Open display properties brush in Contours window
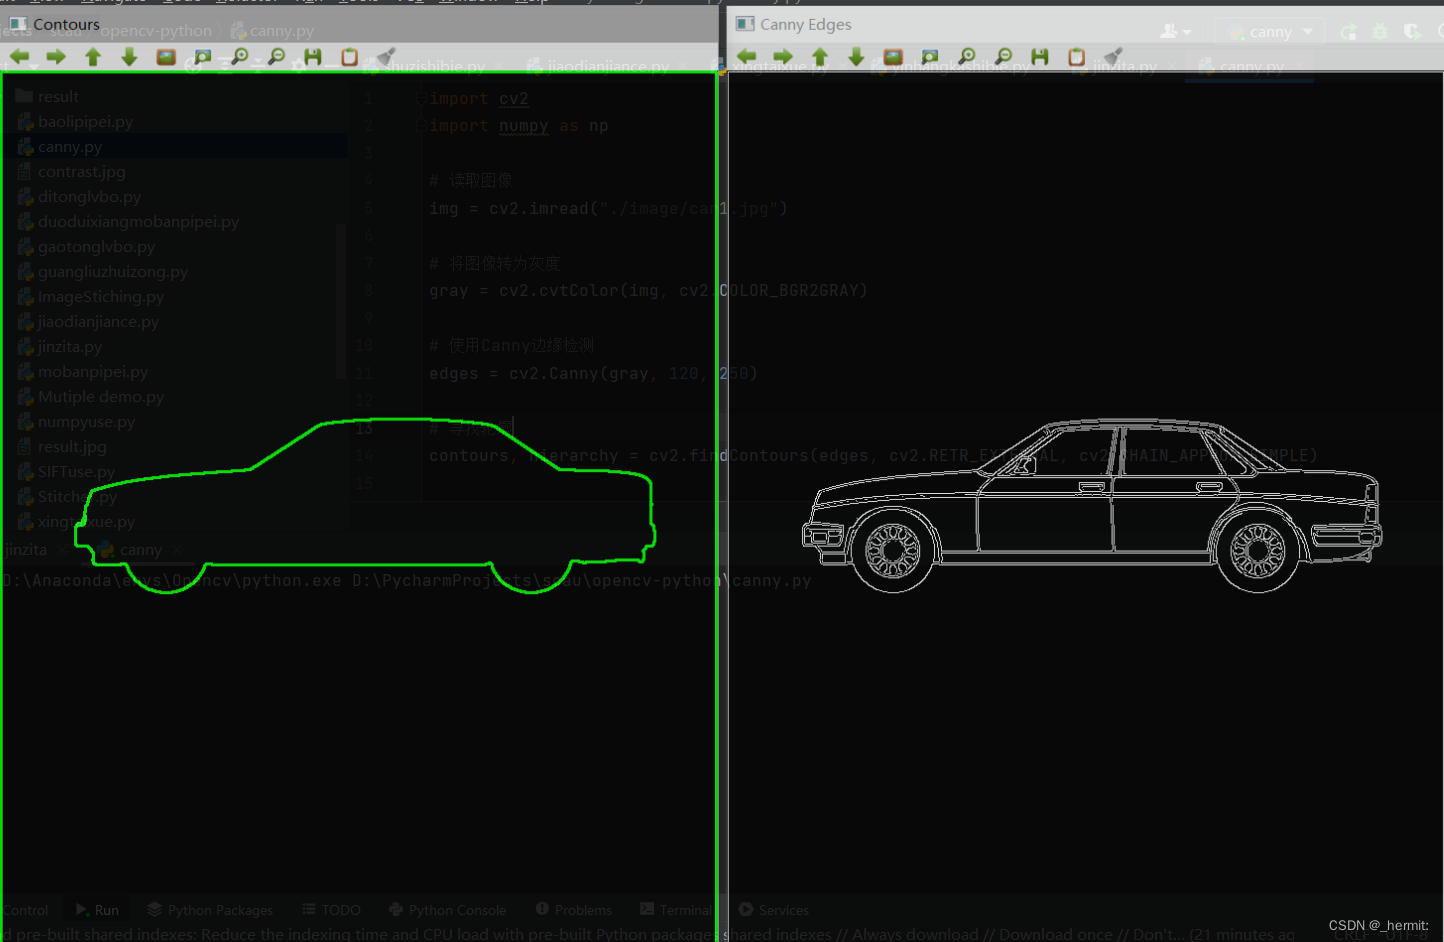 click(x=386, y=57)
